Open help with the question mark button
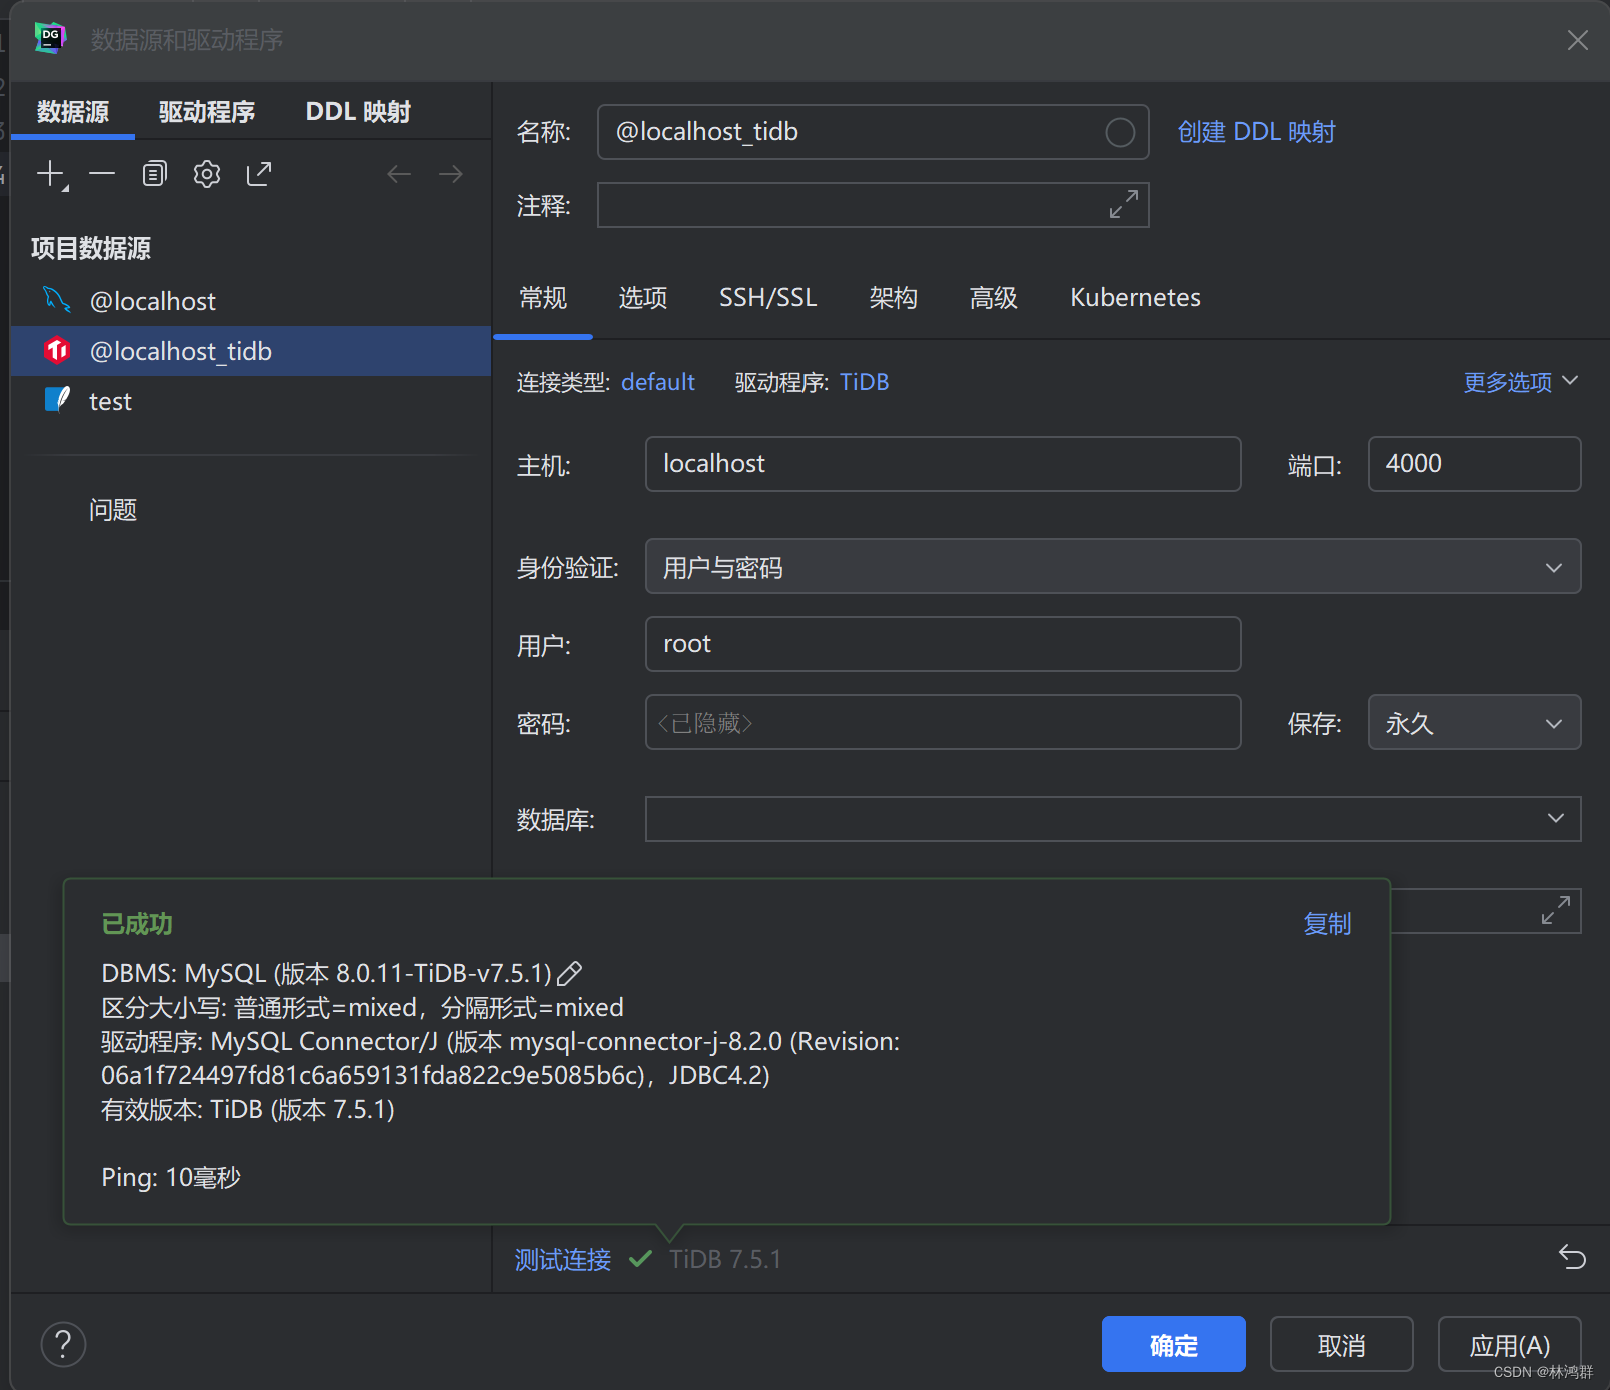 point(63,1345)
